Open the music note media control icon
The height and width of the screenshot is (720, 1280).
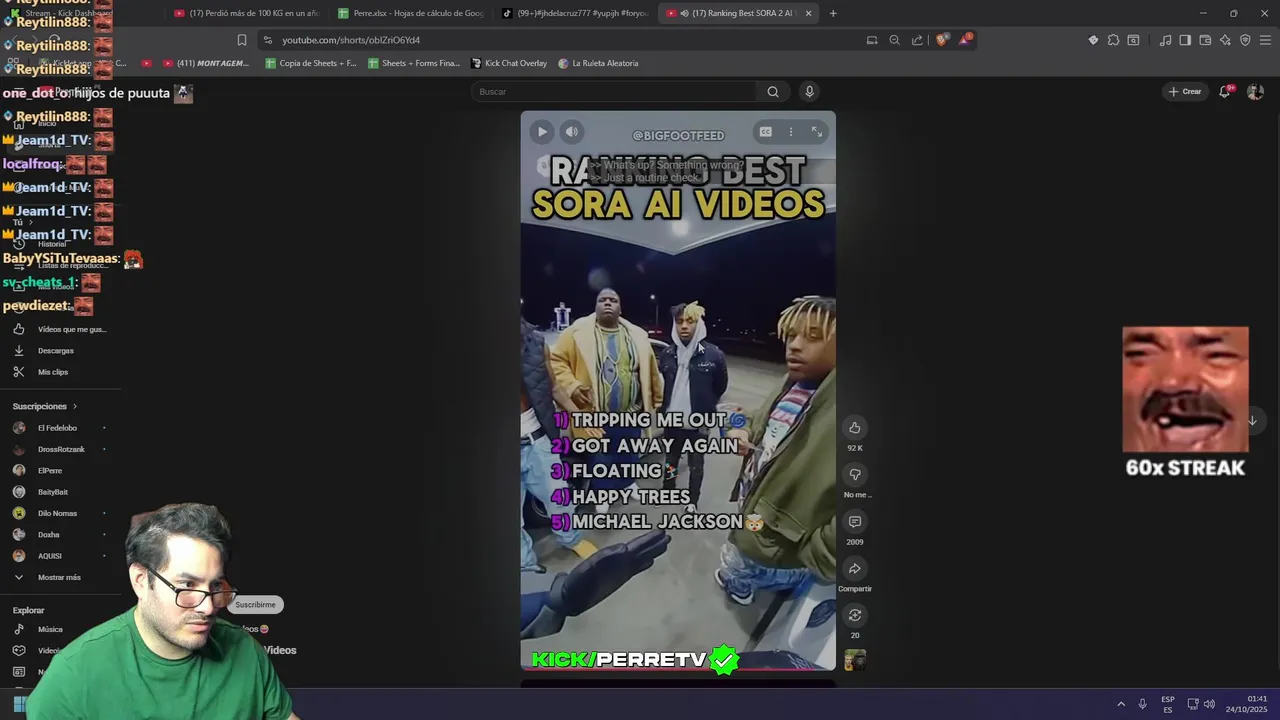coord(1165,40)
